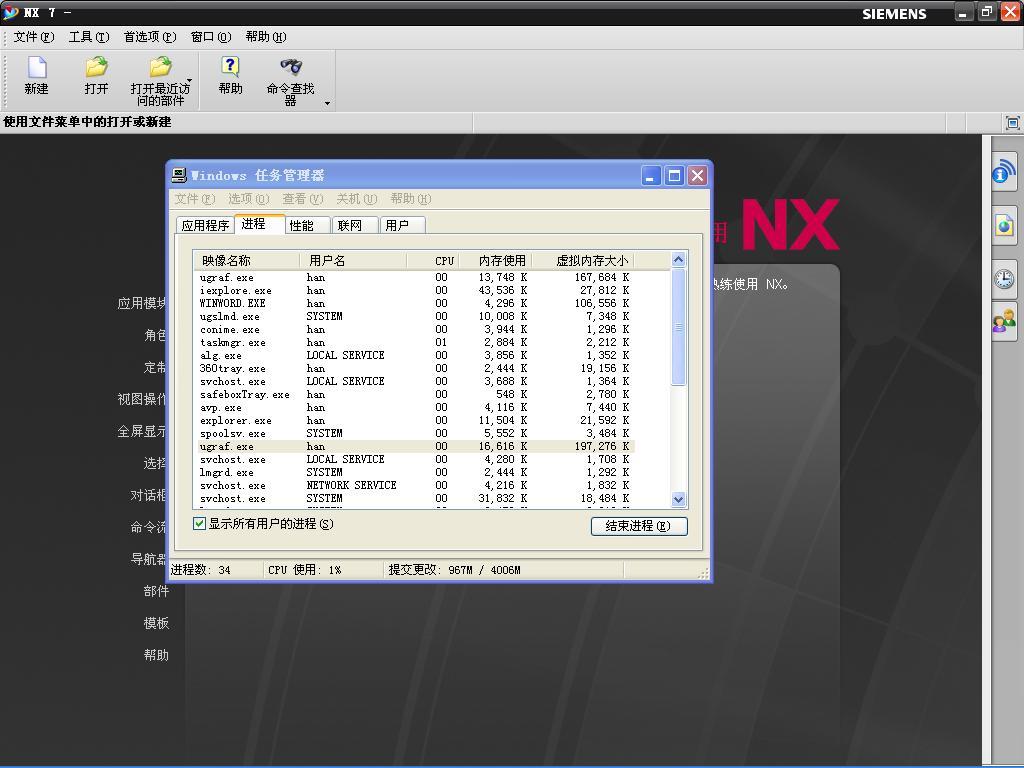Open NX 首选项(P) menu
The image size is (1024, 768).
(x=150, y=37)
